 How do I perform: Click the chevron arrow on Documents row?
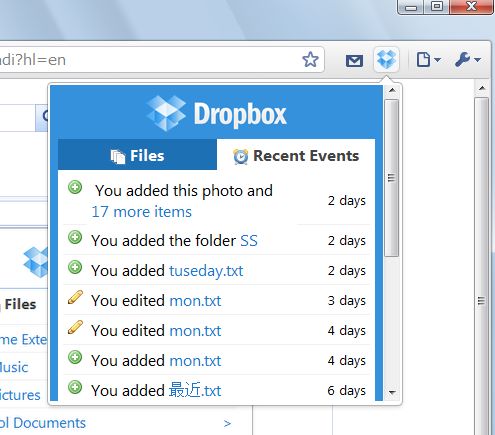[x=227, y=423]
